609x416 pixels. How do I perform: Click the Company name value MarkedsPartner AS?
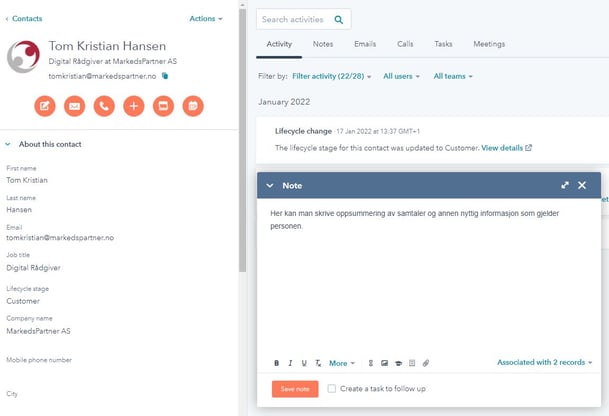[x=38, y=331]
